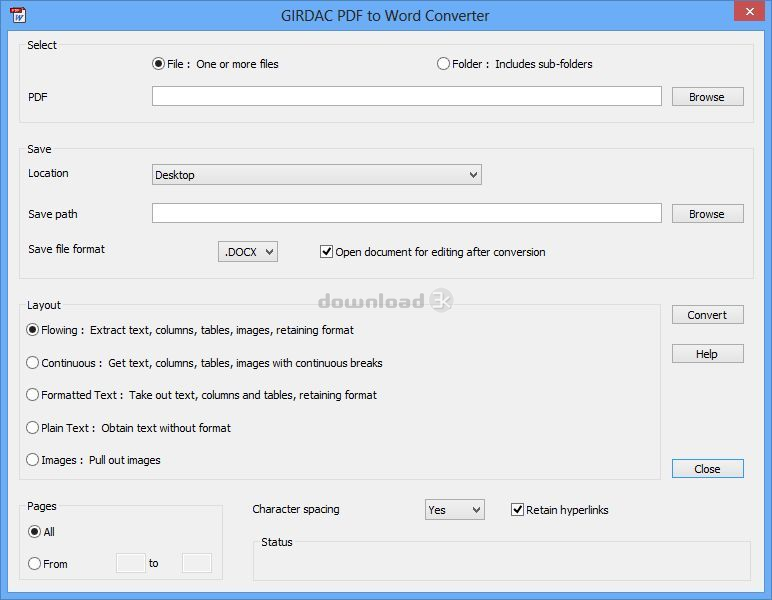Click the Close button

(708, 469)
